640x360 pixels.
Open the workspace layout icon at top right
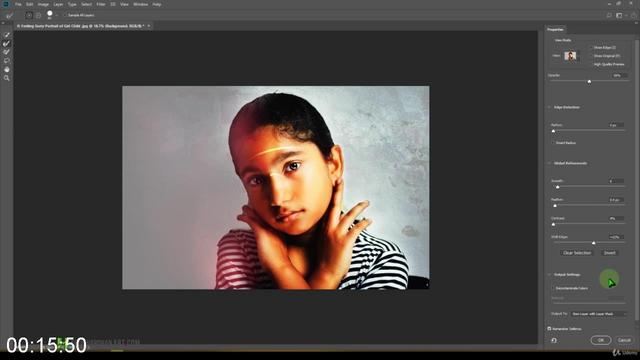tap(620, 16)
